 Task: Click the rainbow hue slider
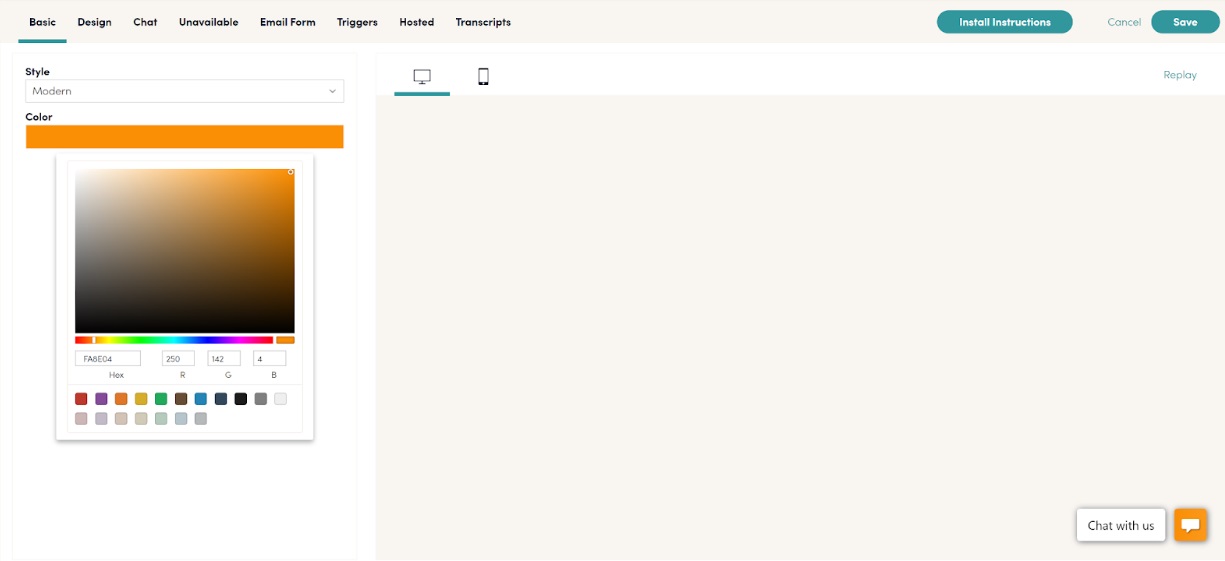174,340
